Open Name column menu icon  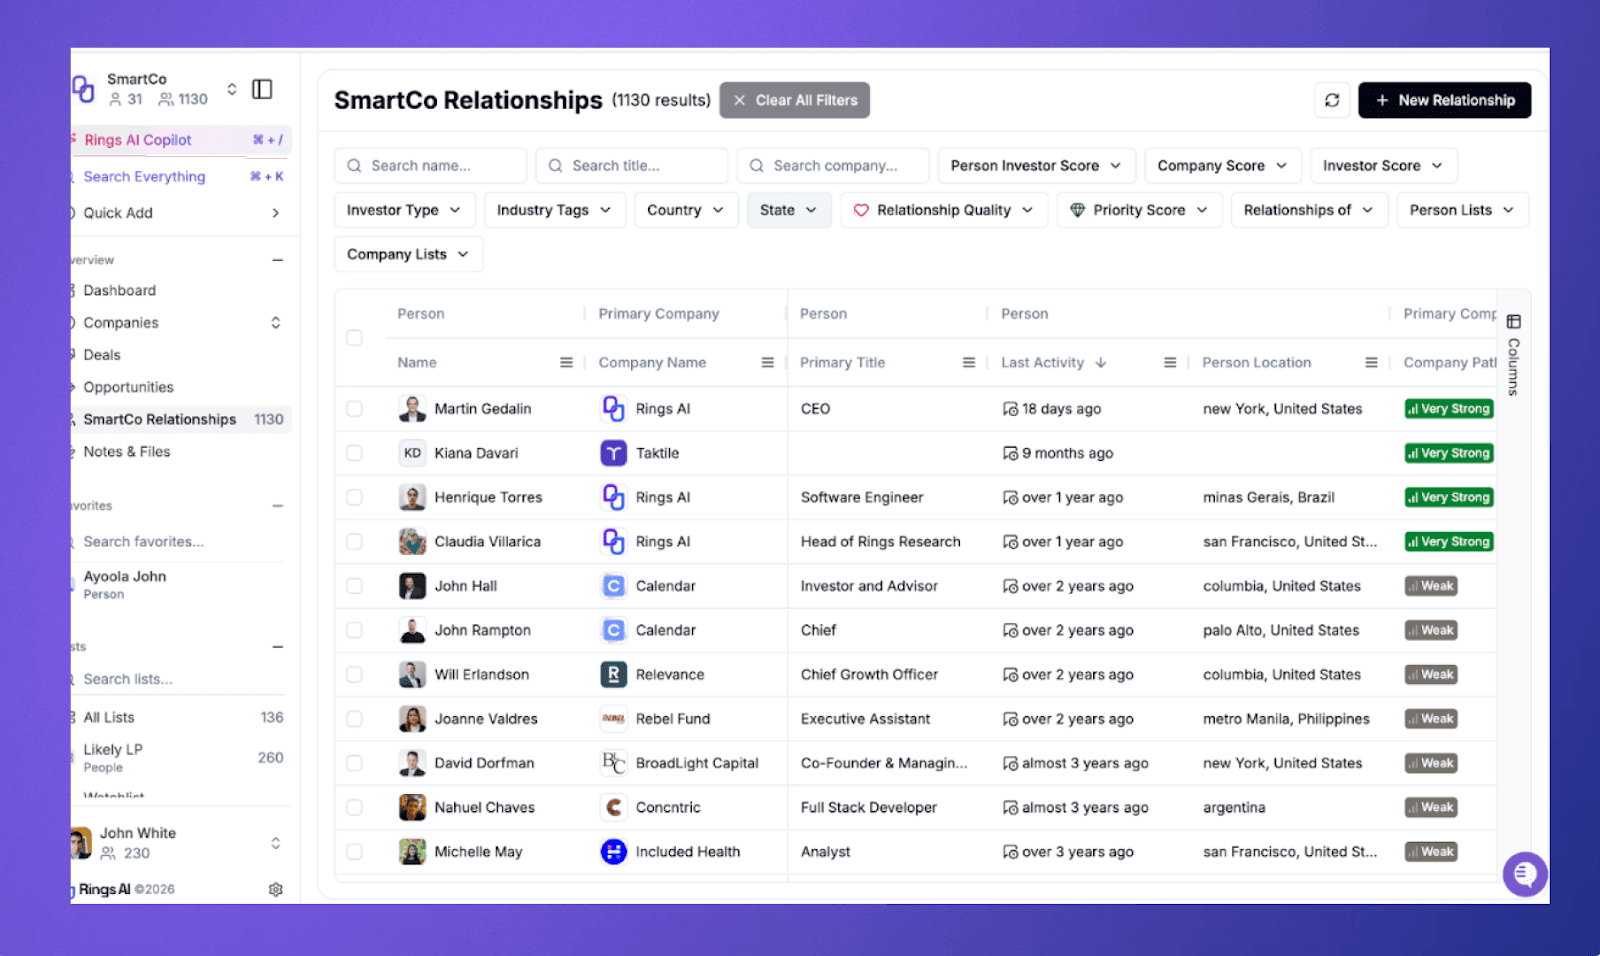[566, 362]
